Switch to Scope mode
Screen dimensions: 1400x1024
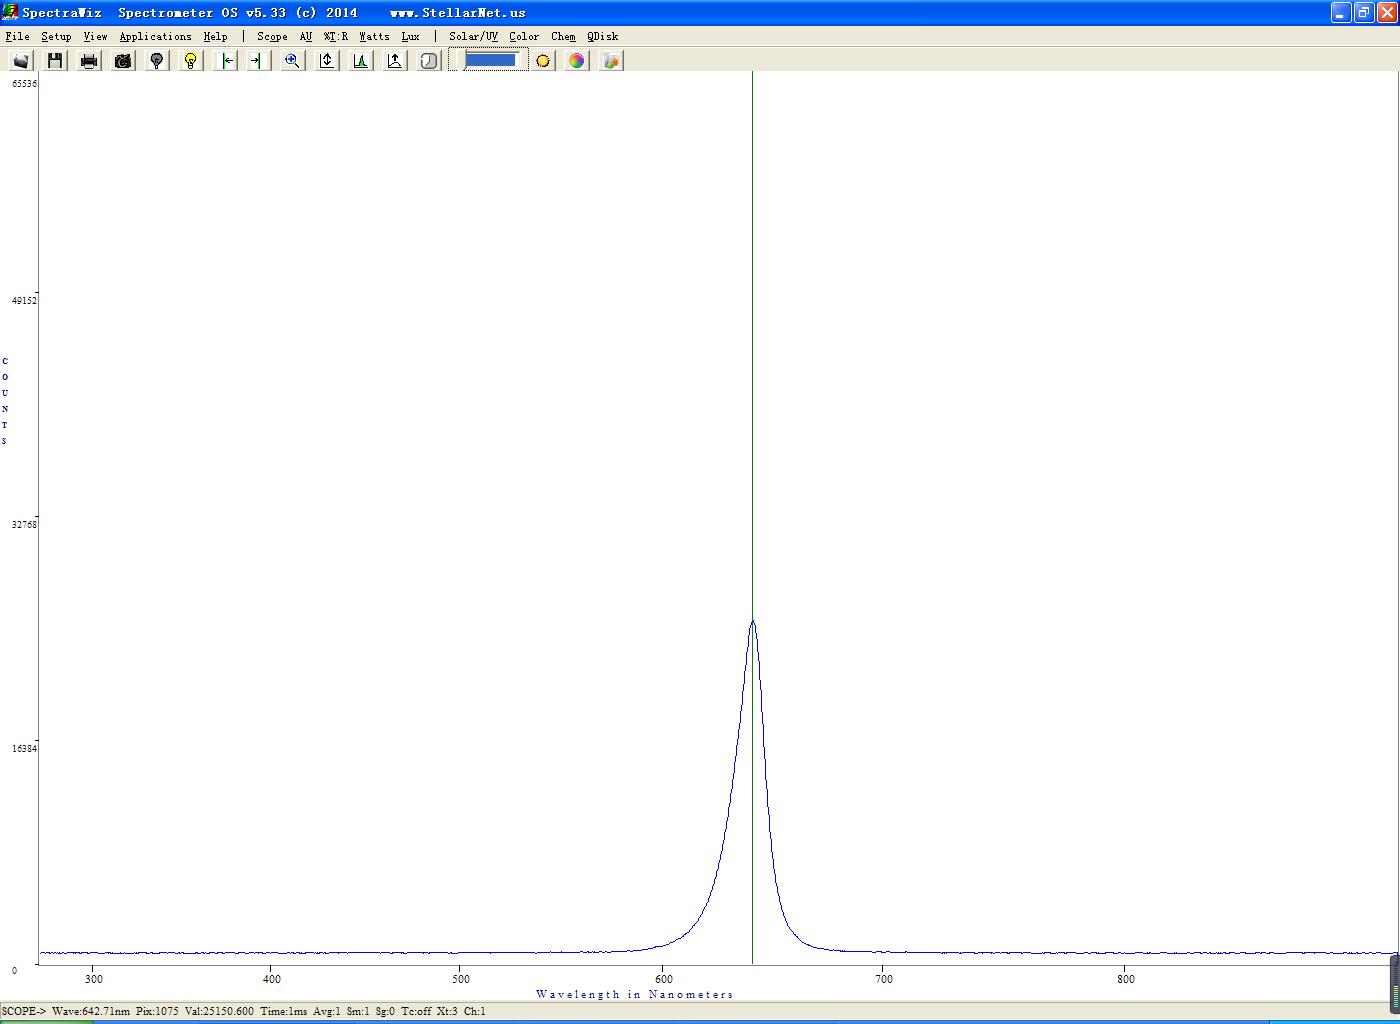(272, 36)
